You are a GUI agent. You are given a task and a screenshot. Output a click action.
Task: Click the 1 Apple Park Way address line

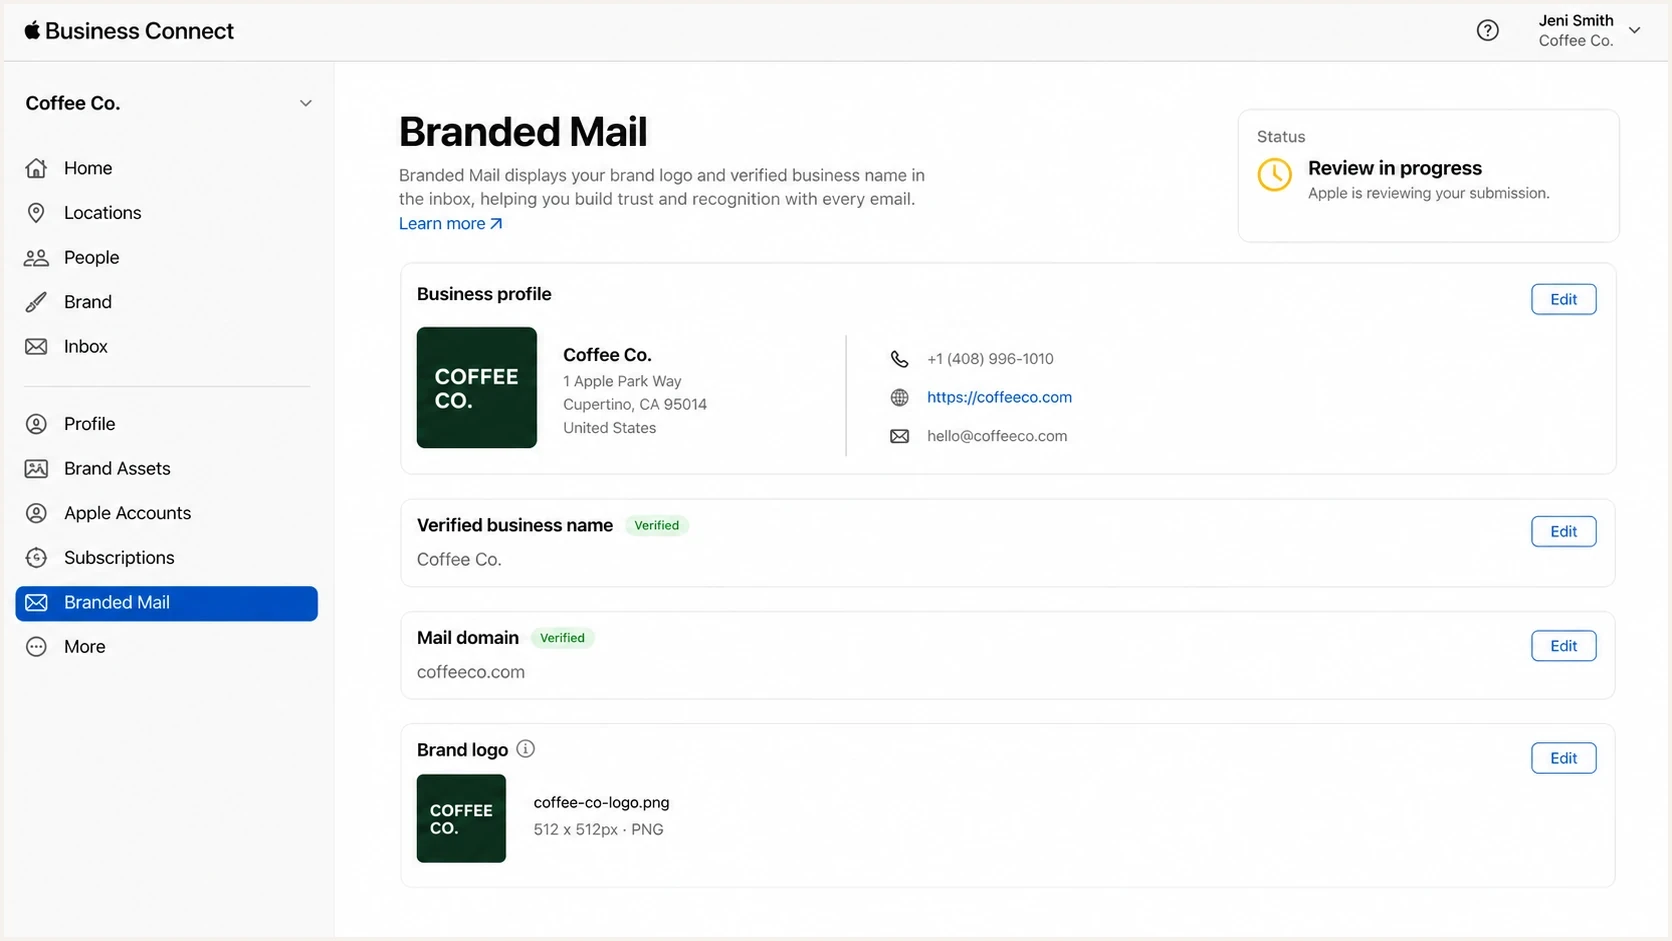tap(622, 381)
